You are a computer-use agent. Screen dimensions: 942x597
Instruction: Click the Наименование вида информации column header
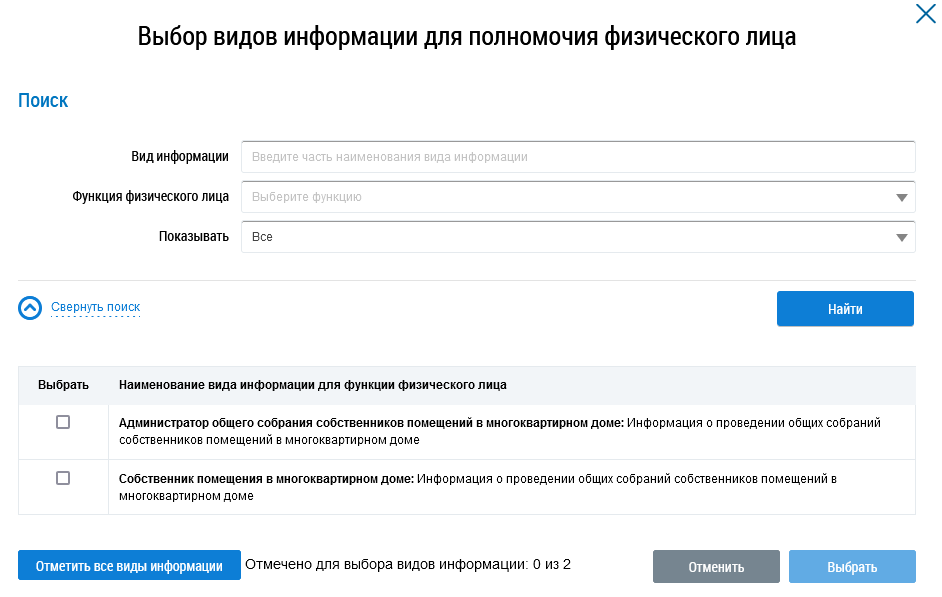click(x=312, y=384)
